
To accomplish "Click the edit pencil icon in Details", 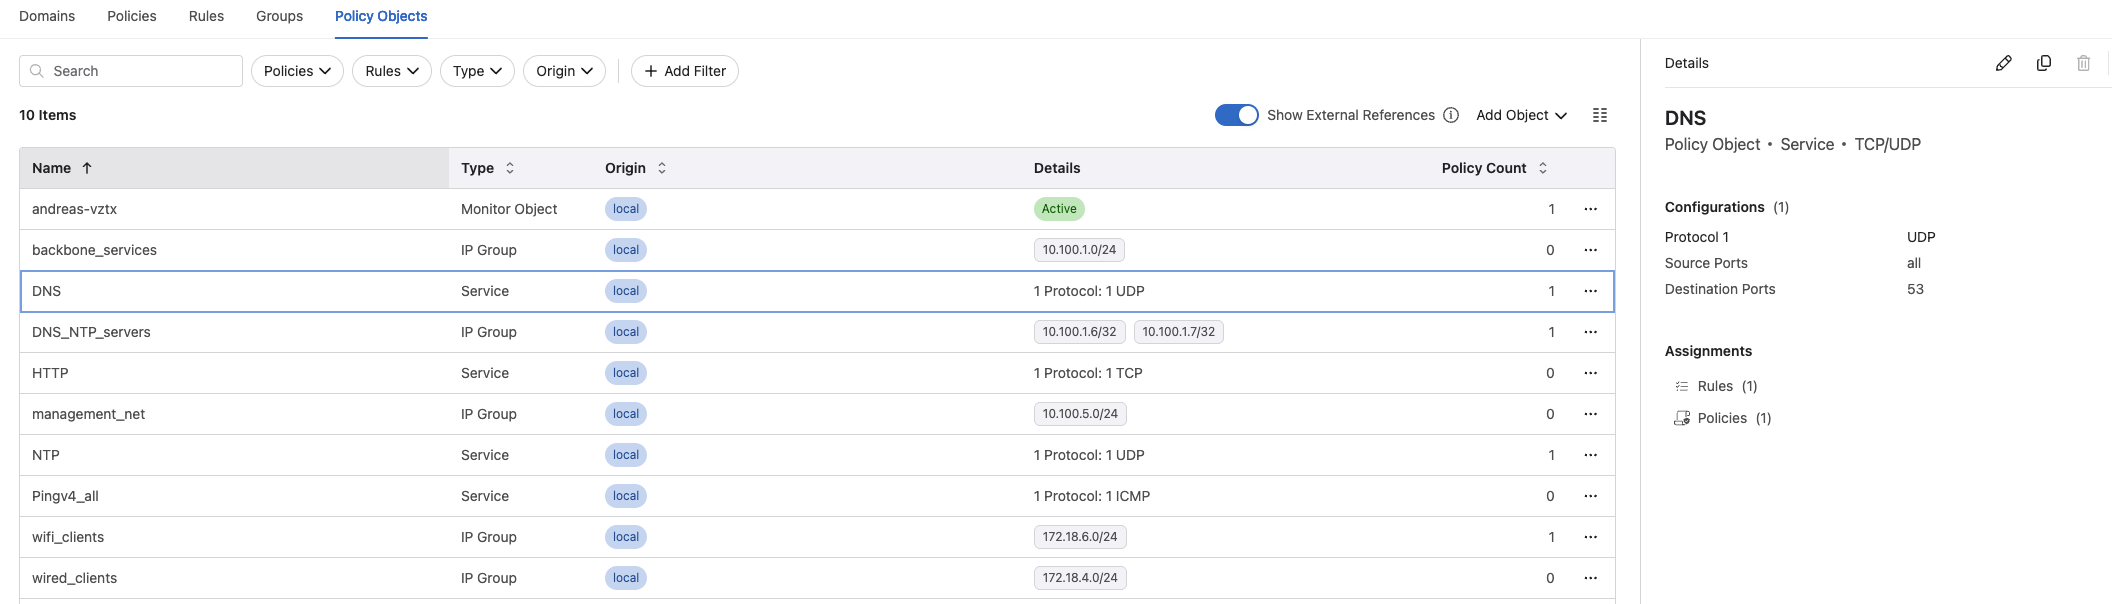I will (x=2003, y=63).
